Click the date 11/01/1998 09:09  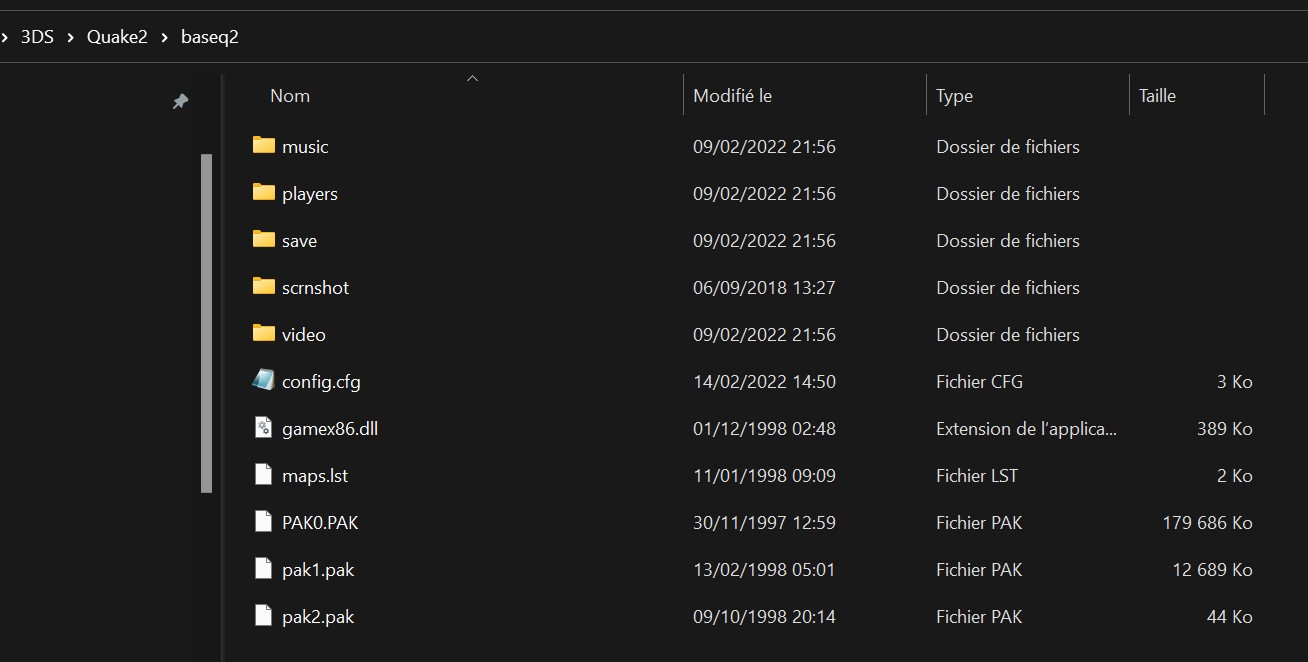764,476
